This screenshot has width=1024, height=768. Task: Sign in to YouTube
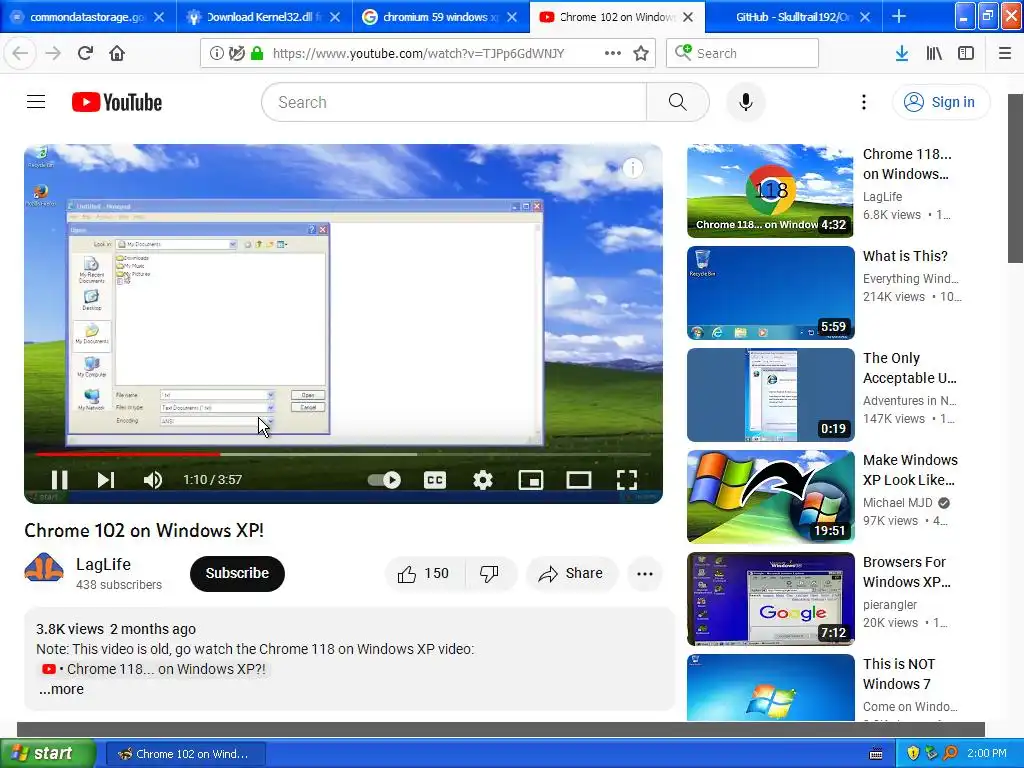[x=941, y=102]
